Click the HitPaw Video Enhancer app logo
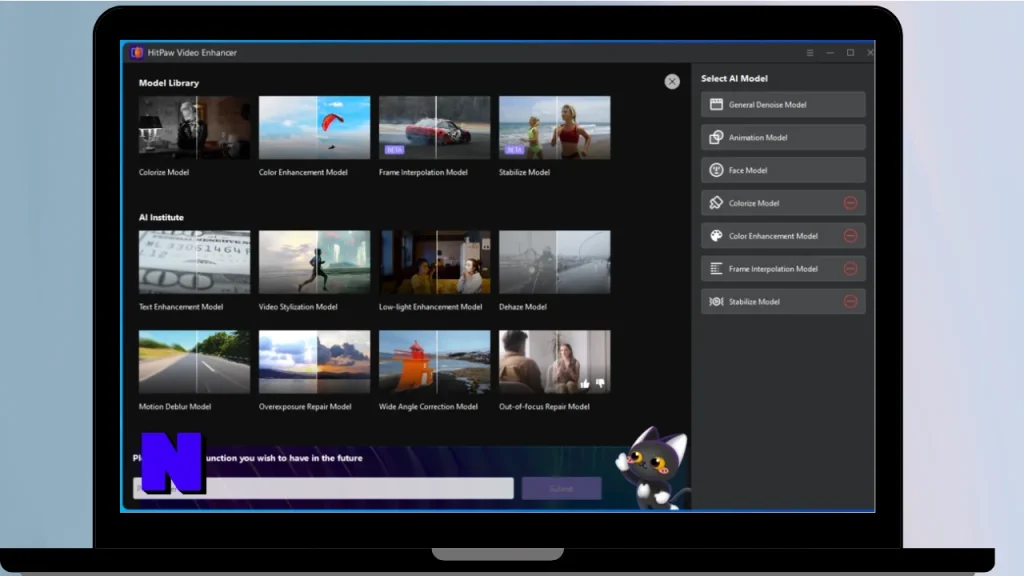Screen dimensions: 1024x576 pos(136,53)
